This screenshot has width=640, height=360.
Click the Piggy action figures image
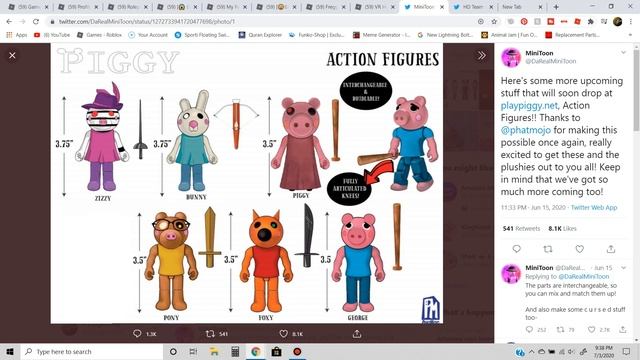tap(247, 183)
